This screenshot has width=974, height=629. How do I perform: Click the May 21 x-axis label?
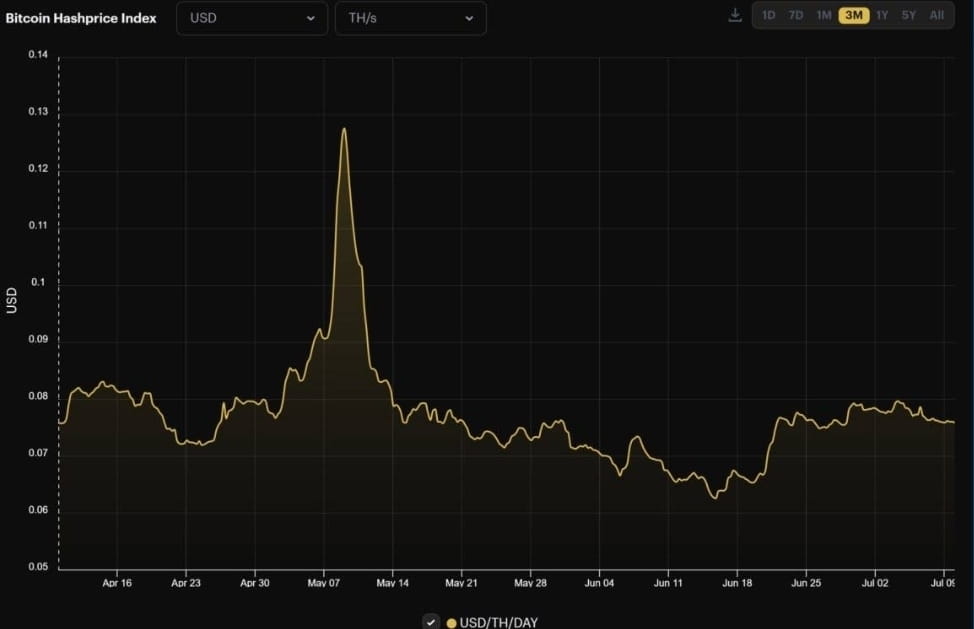coord(462,583)
